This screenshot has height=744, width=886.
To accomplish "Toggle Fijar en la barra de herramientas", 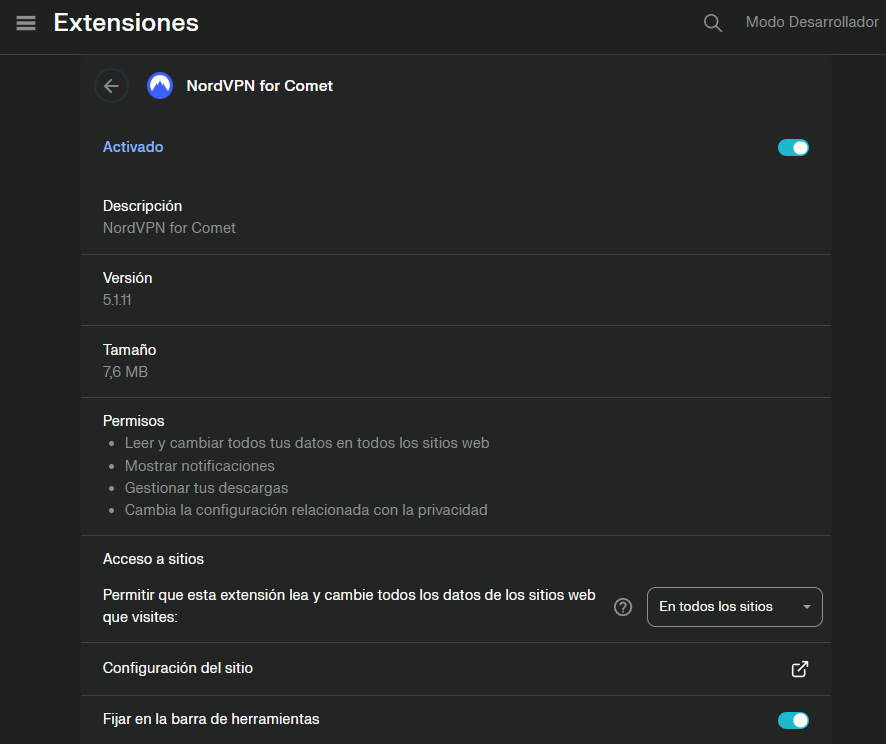I will [x=793, y=719].
